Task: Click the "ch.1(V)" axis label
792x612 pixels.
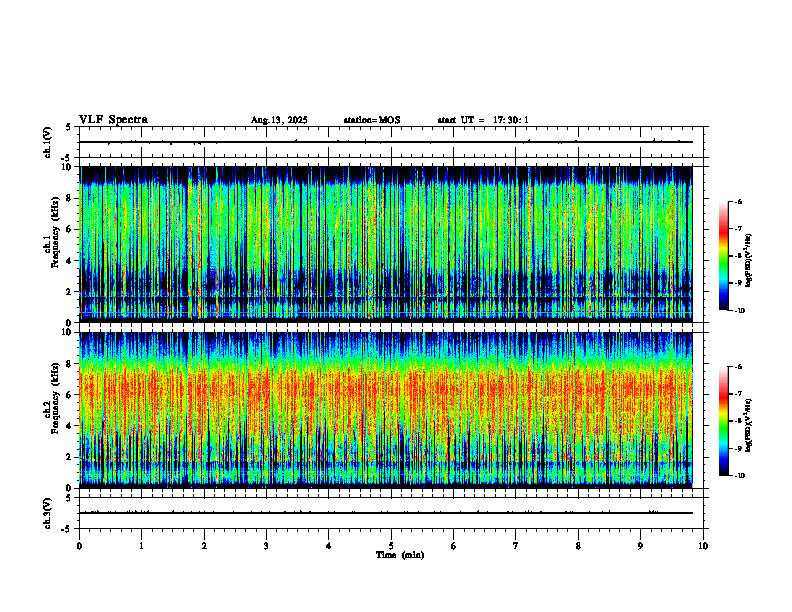Action: pos(47,142)
